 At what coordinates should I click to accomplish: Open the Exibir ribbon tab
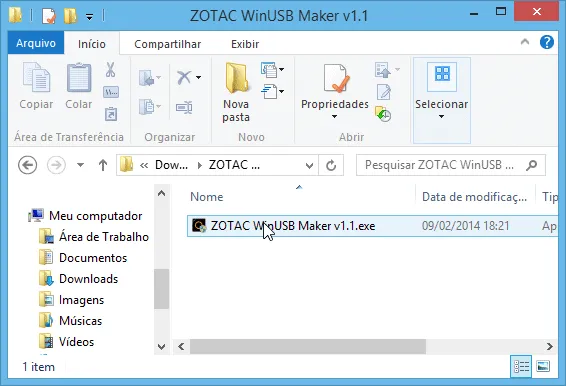[x=245, y=44]
